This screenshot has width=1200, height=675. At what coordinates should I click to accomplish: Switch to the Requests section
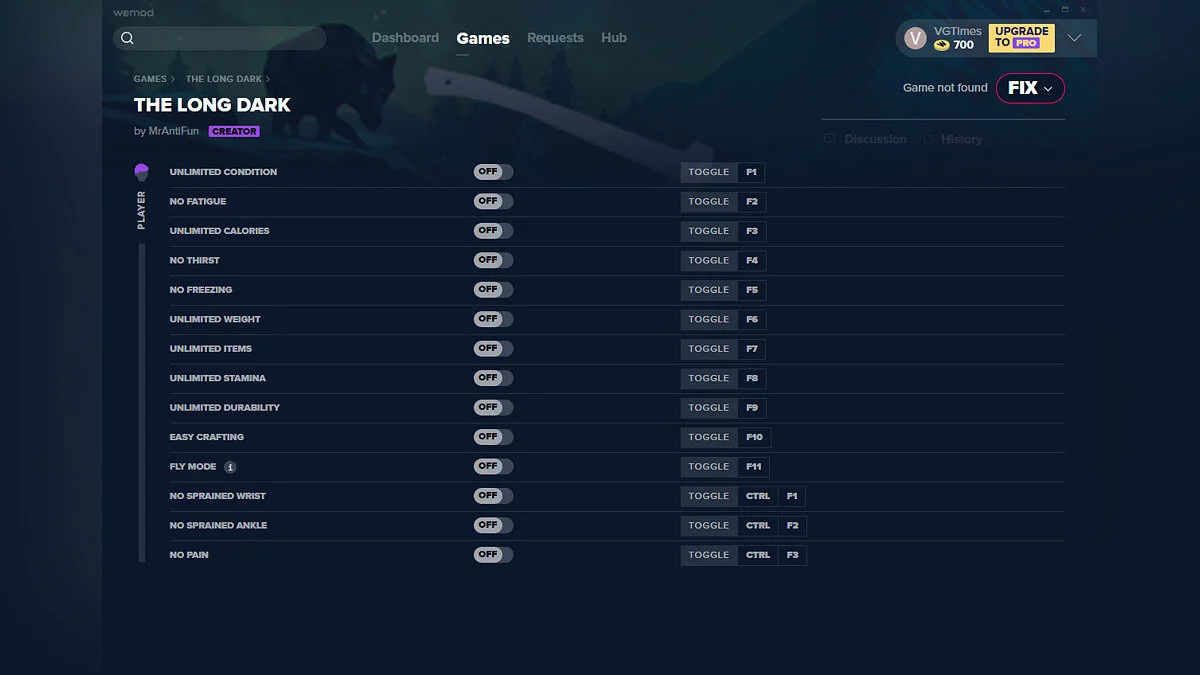coord(555,37)
